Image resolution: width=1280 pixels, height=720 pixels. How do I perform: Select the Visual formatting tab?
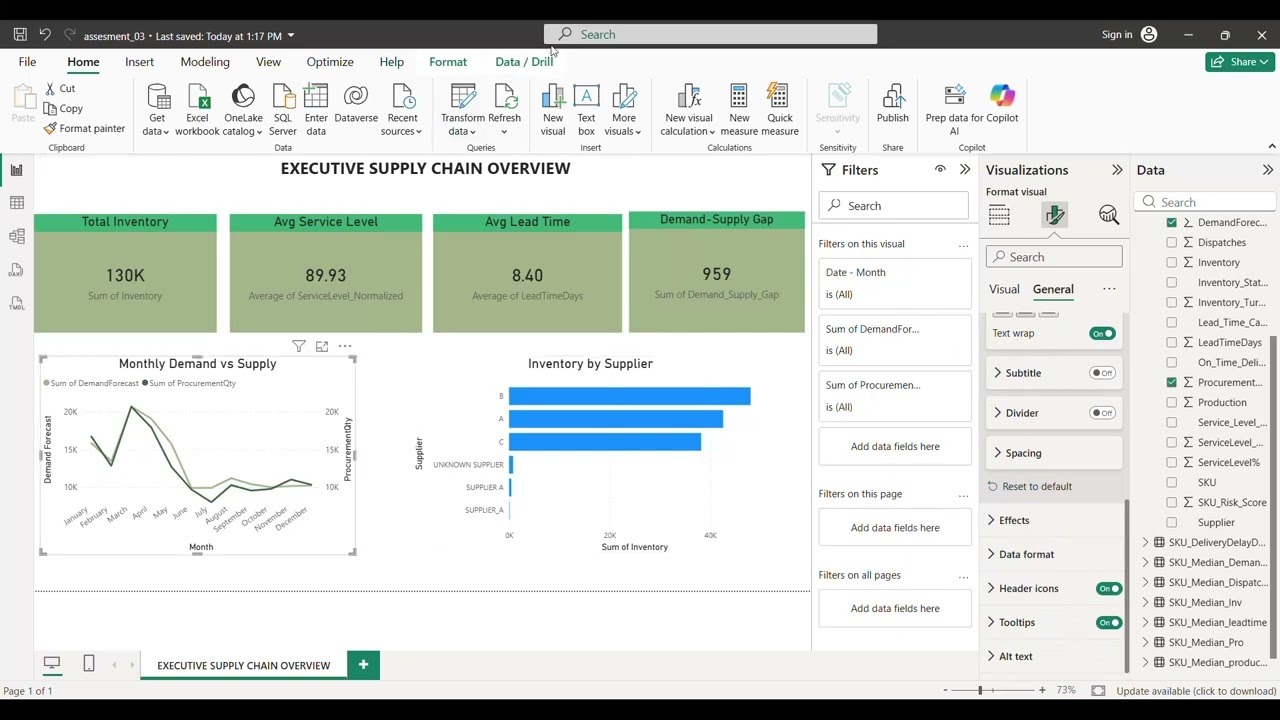1004,289
